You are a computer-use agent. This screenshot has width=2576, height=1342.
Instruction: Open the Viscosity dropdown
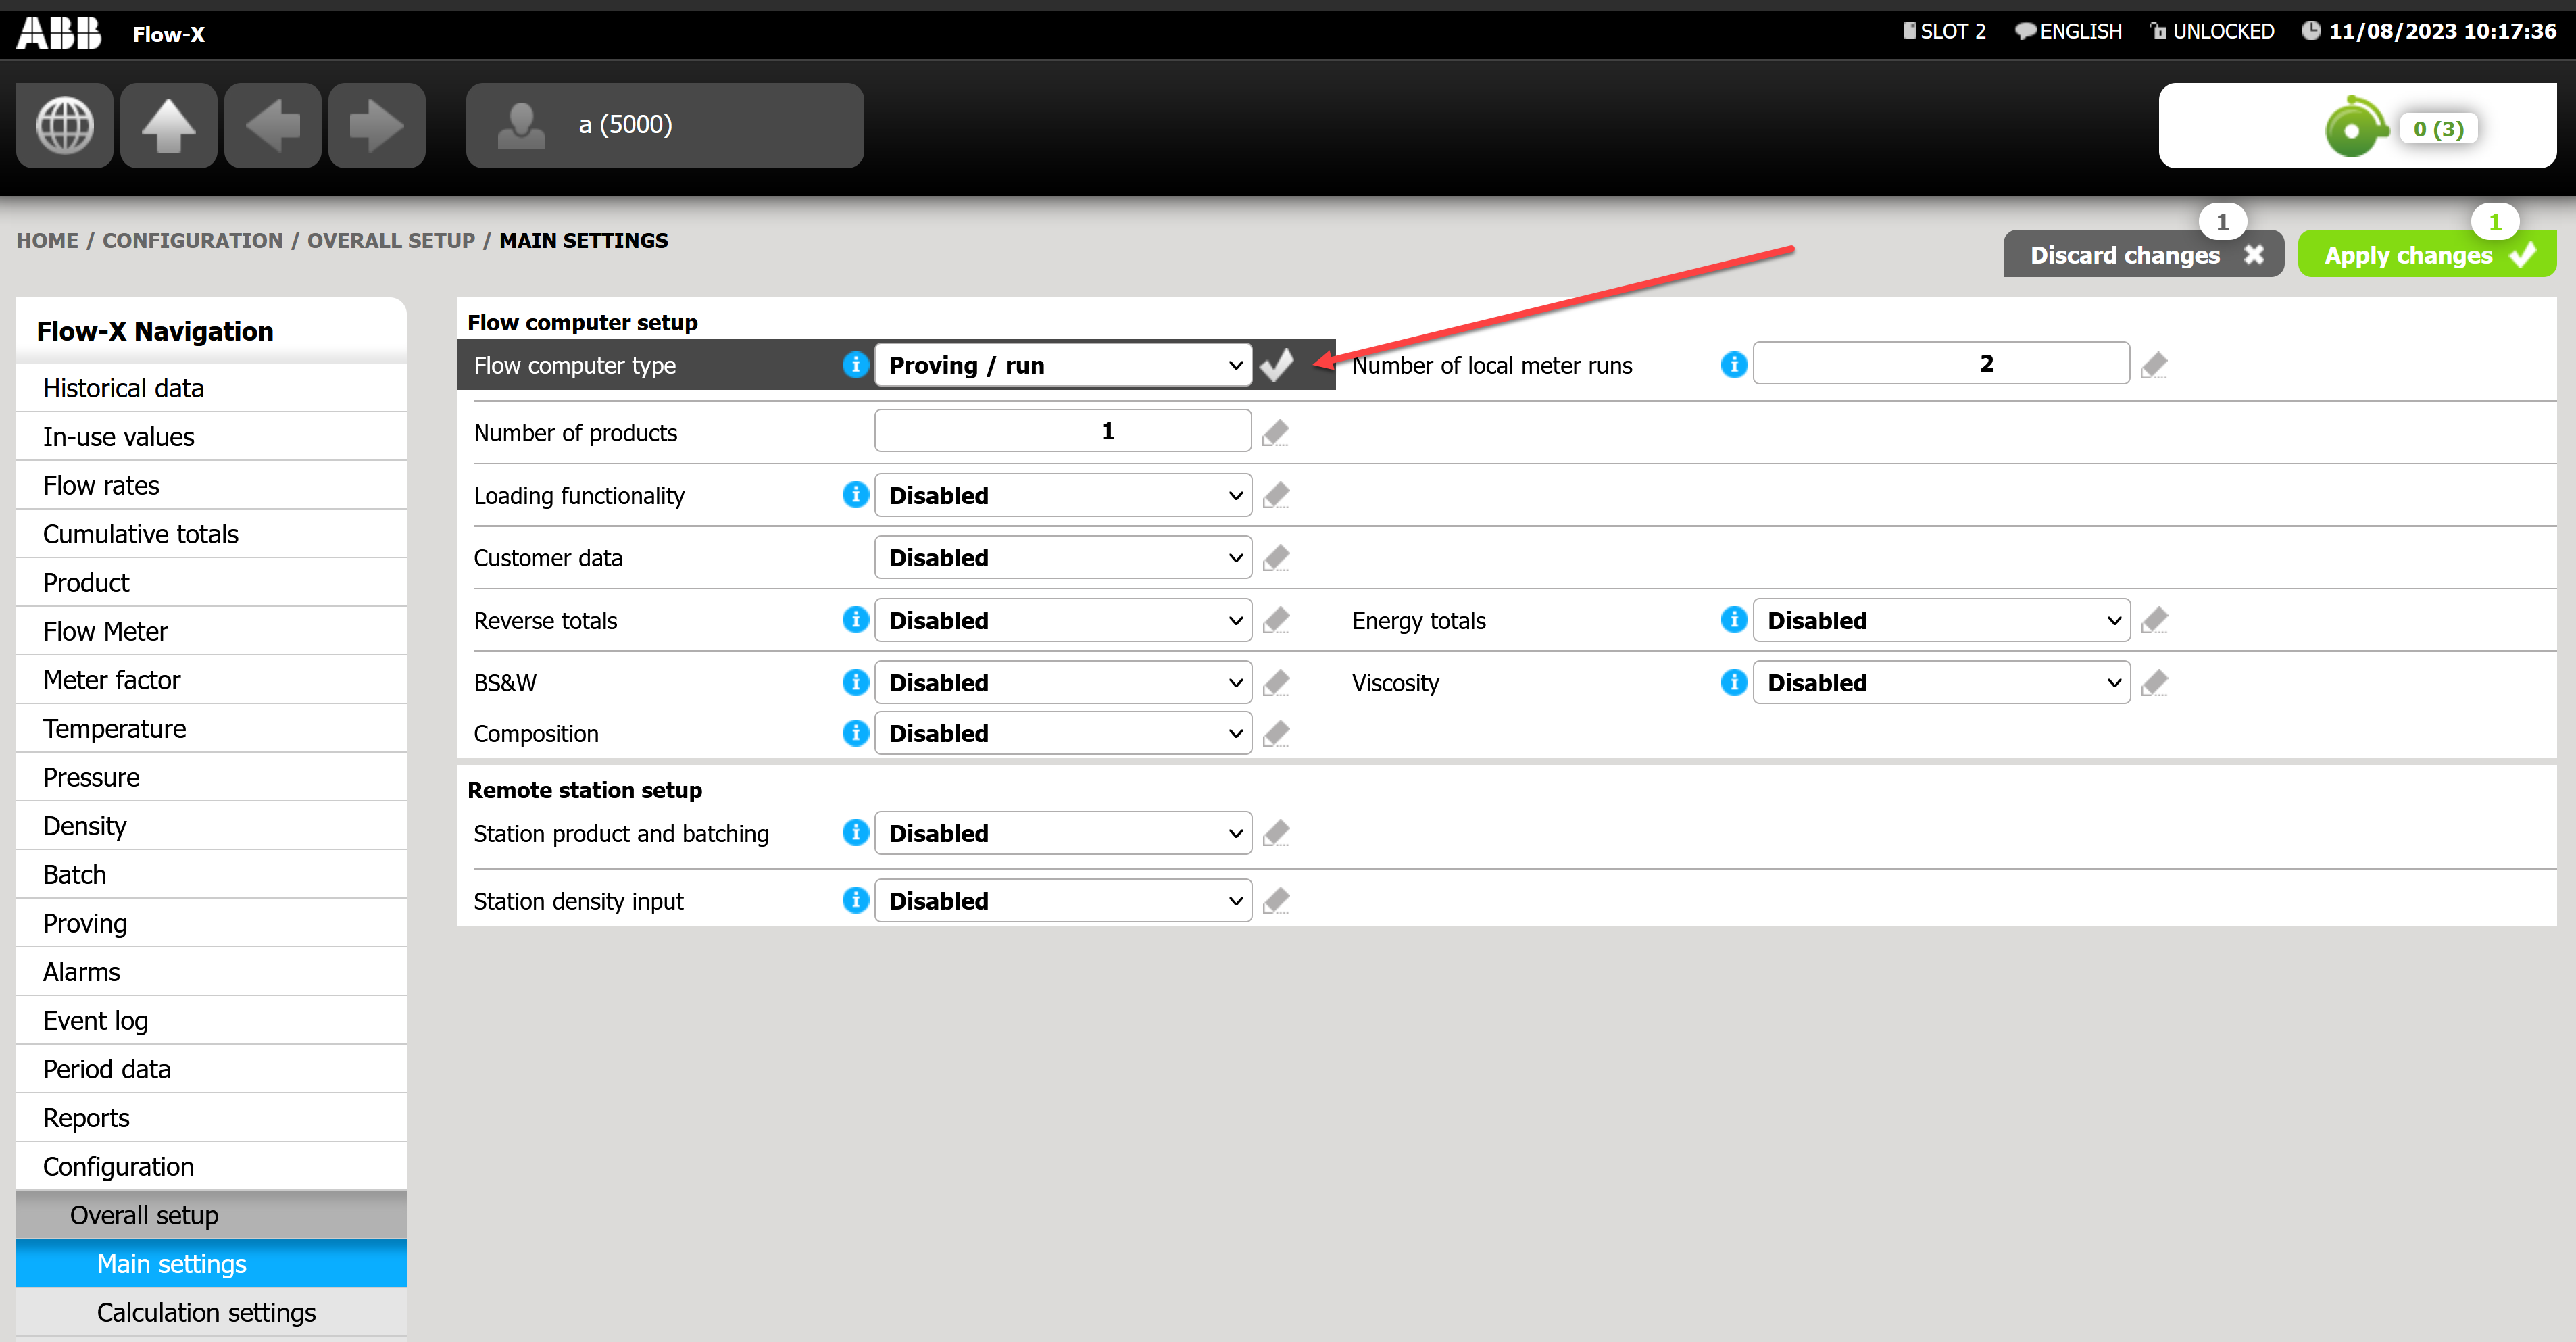coord(1941,682)
